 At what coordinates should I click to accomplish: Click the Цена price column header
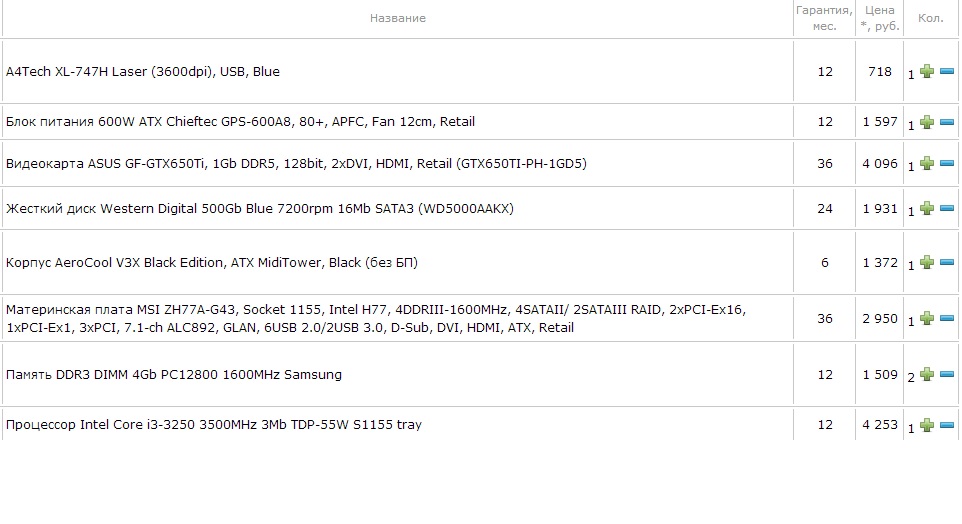click(879, 18)
